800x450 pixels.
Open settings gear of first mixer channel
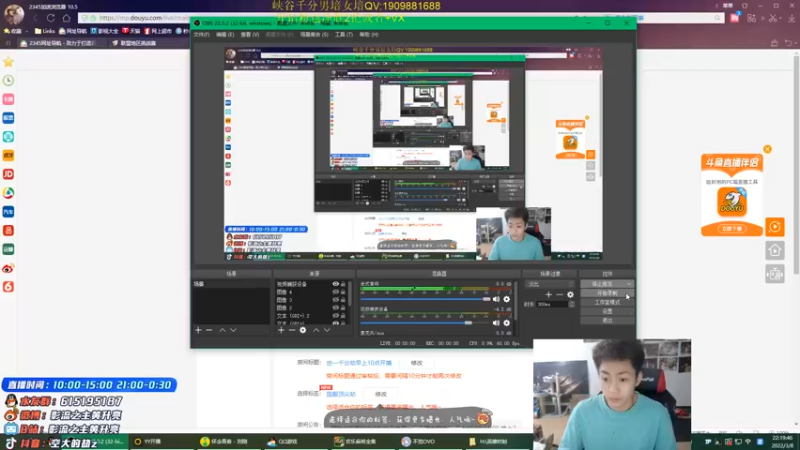[x=507, y=299]
